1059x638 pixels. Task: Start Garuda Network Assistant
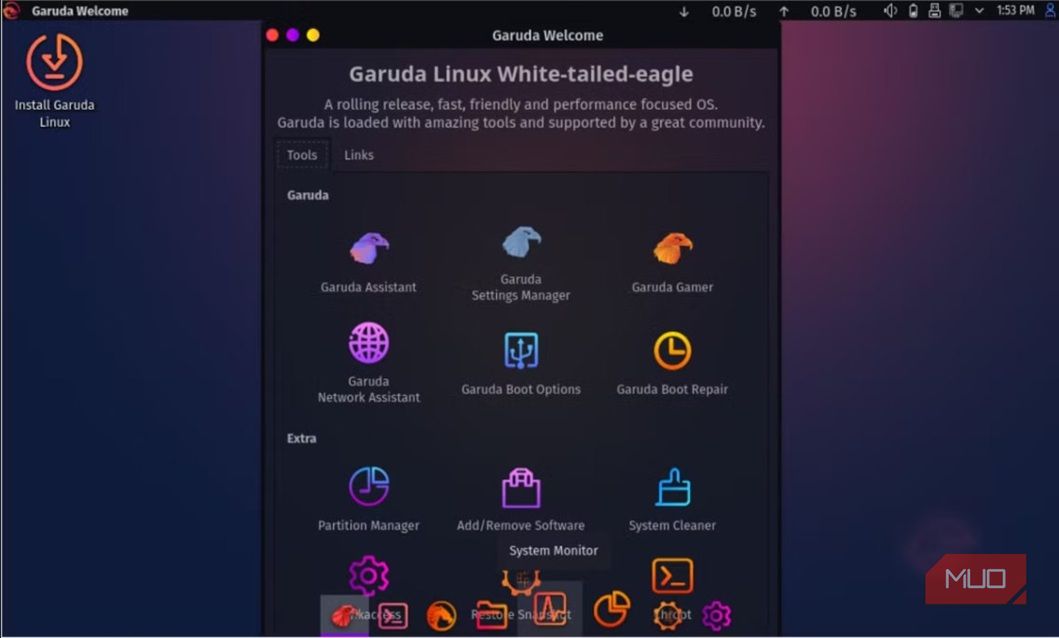click(x=369, y=363)
